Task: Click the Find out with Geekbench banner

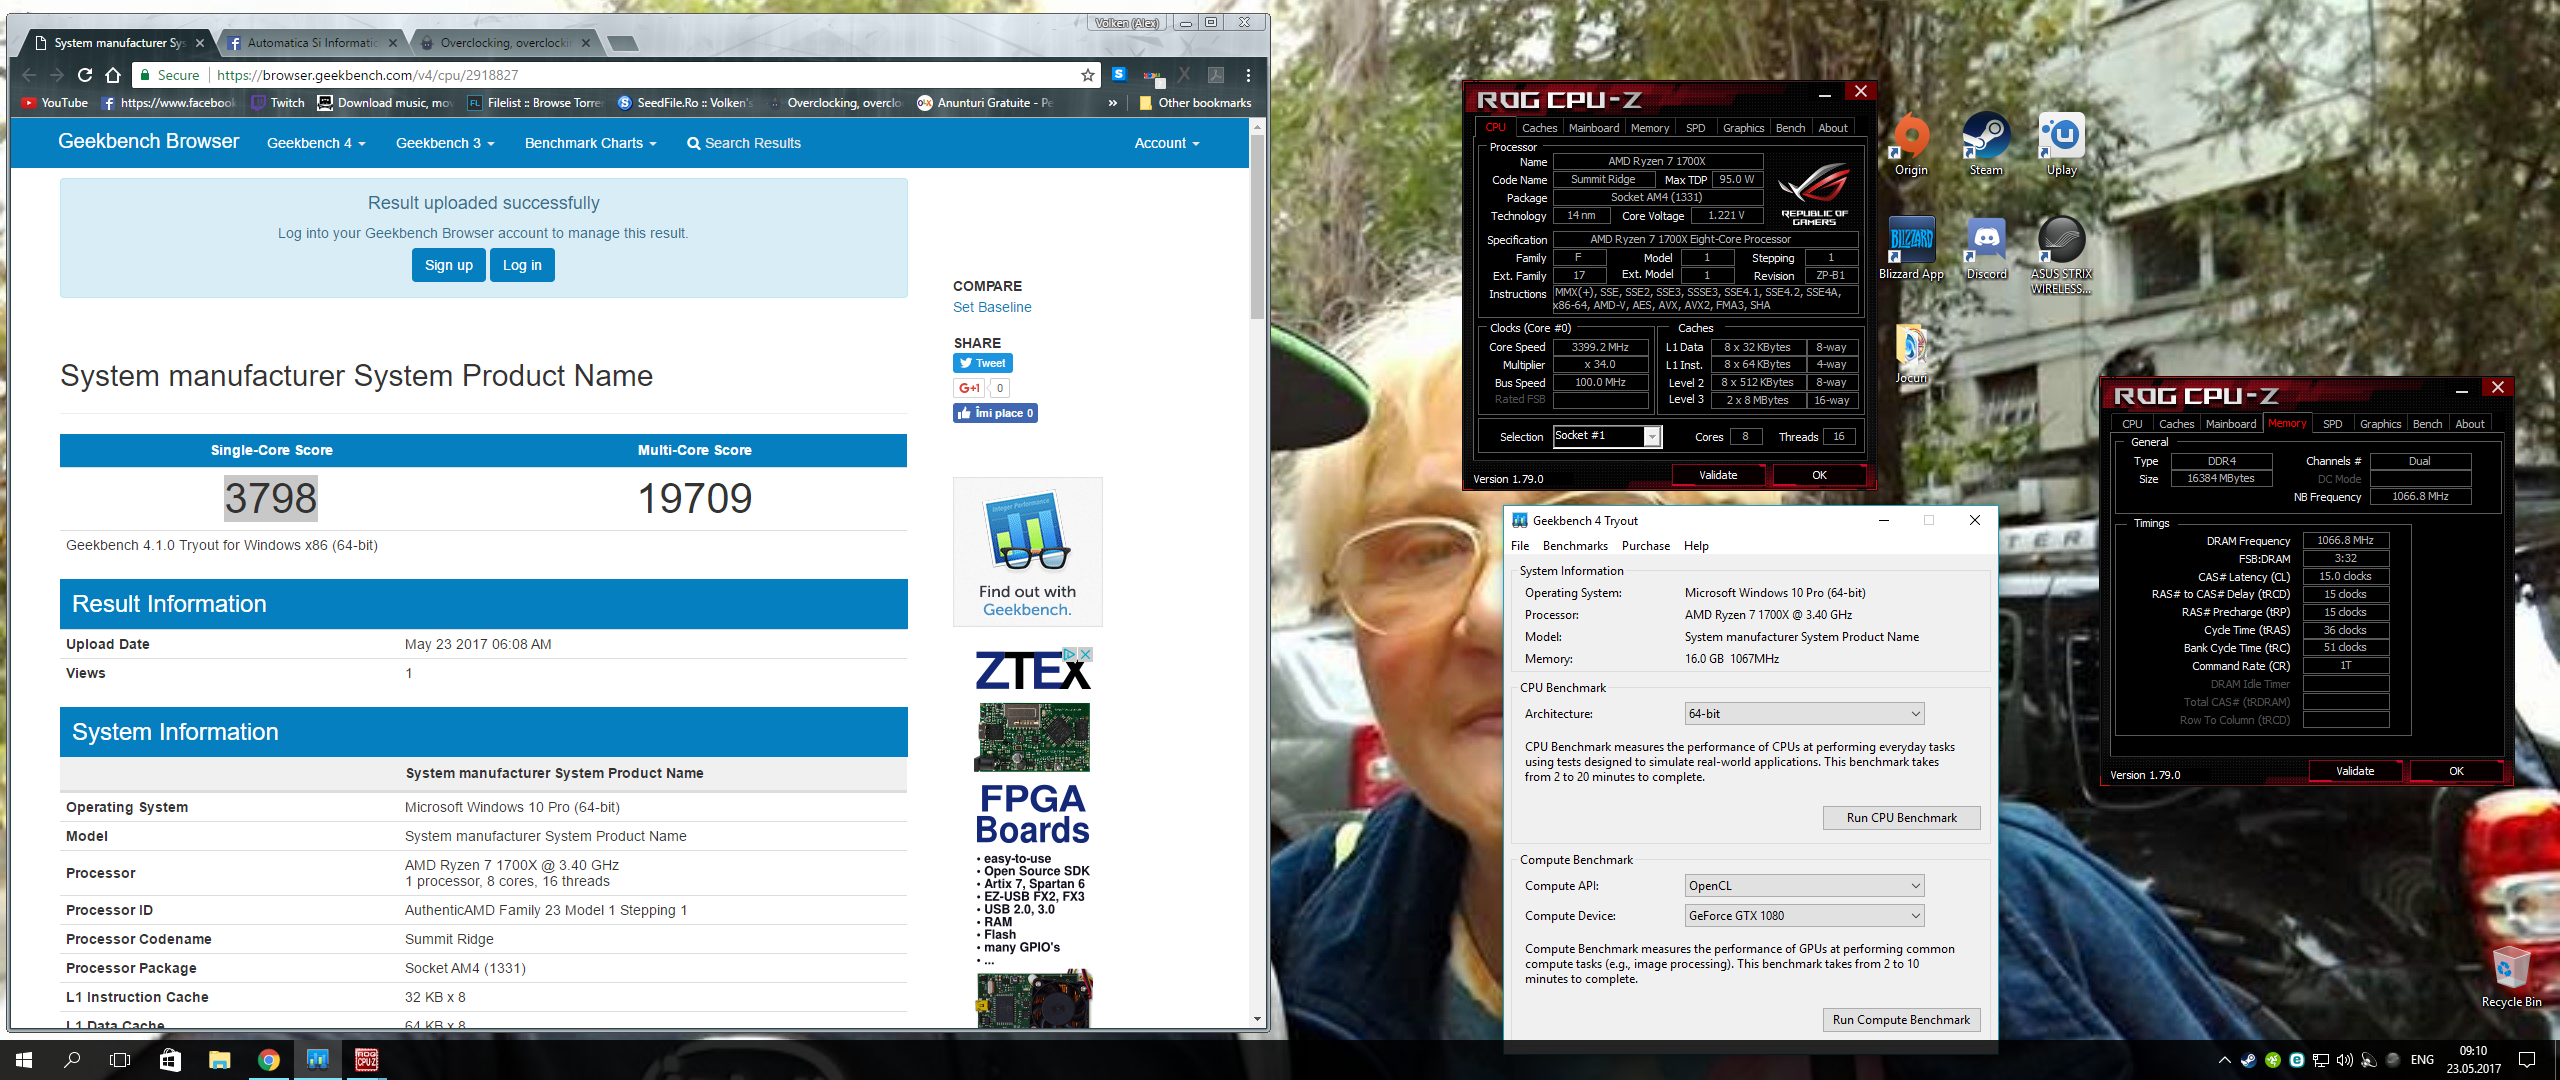Action: [1027, 552]
